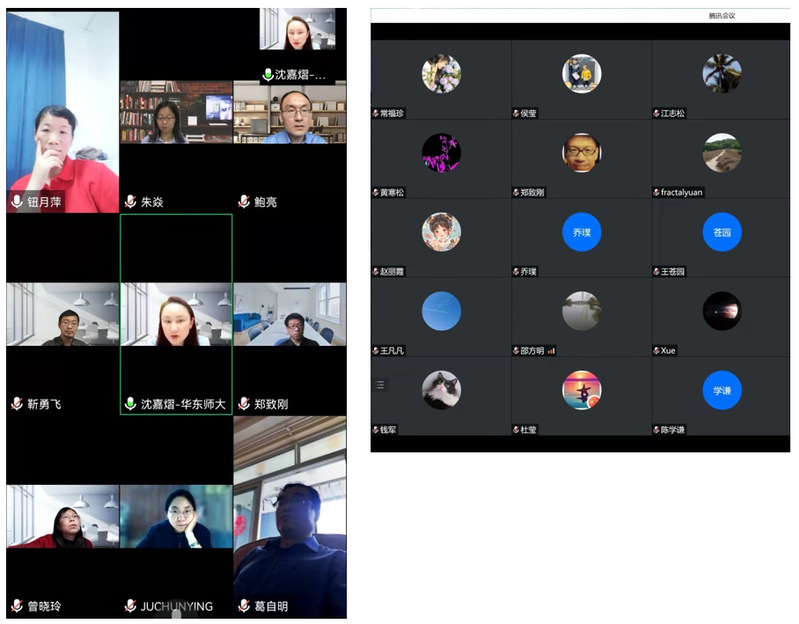Viewport: 799px width, 624px height.
Task: Open the small 沈嘉熠 video thumbnail at top
Action: [297, 29]
